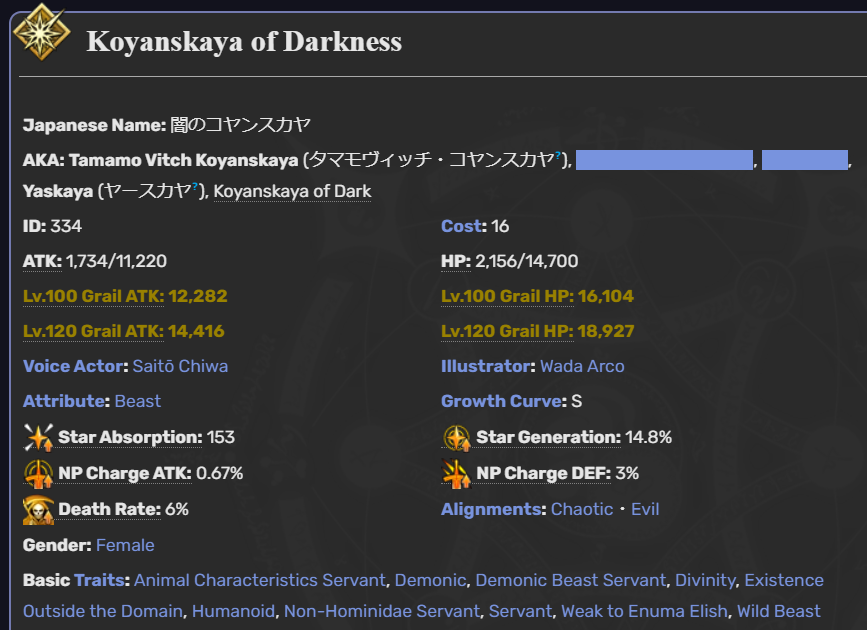
Task: Open Weak to Enuma Elish trait
Action: click(x=644, y=611)
